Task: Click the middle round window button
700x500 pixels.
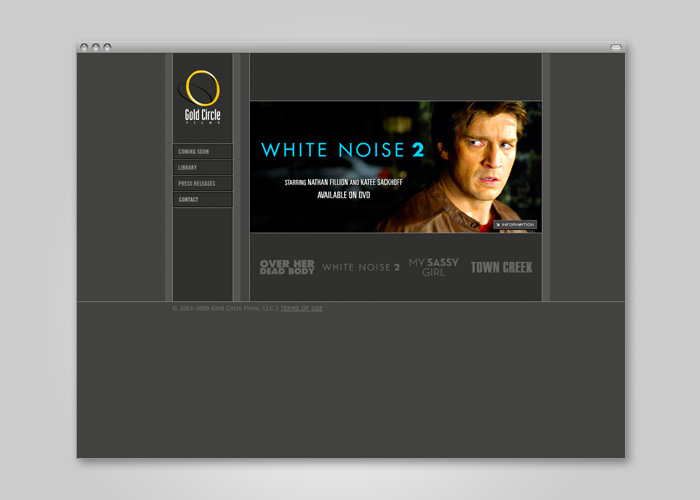Action: (x=96, y=47)
